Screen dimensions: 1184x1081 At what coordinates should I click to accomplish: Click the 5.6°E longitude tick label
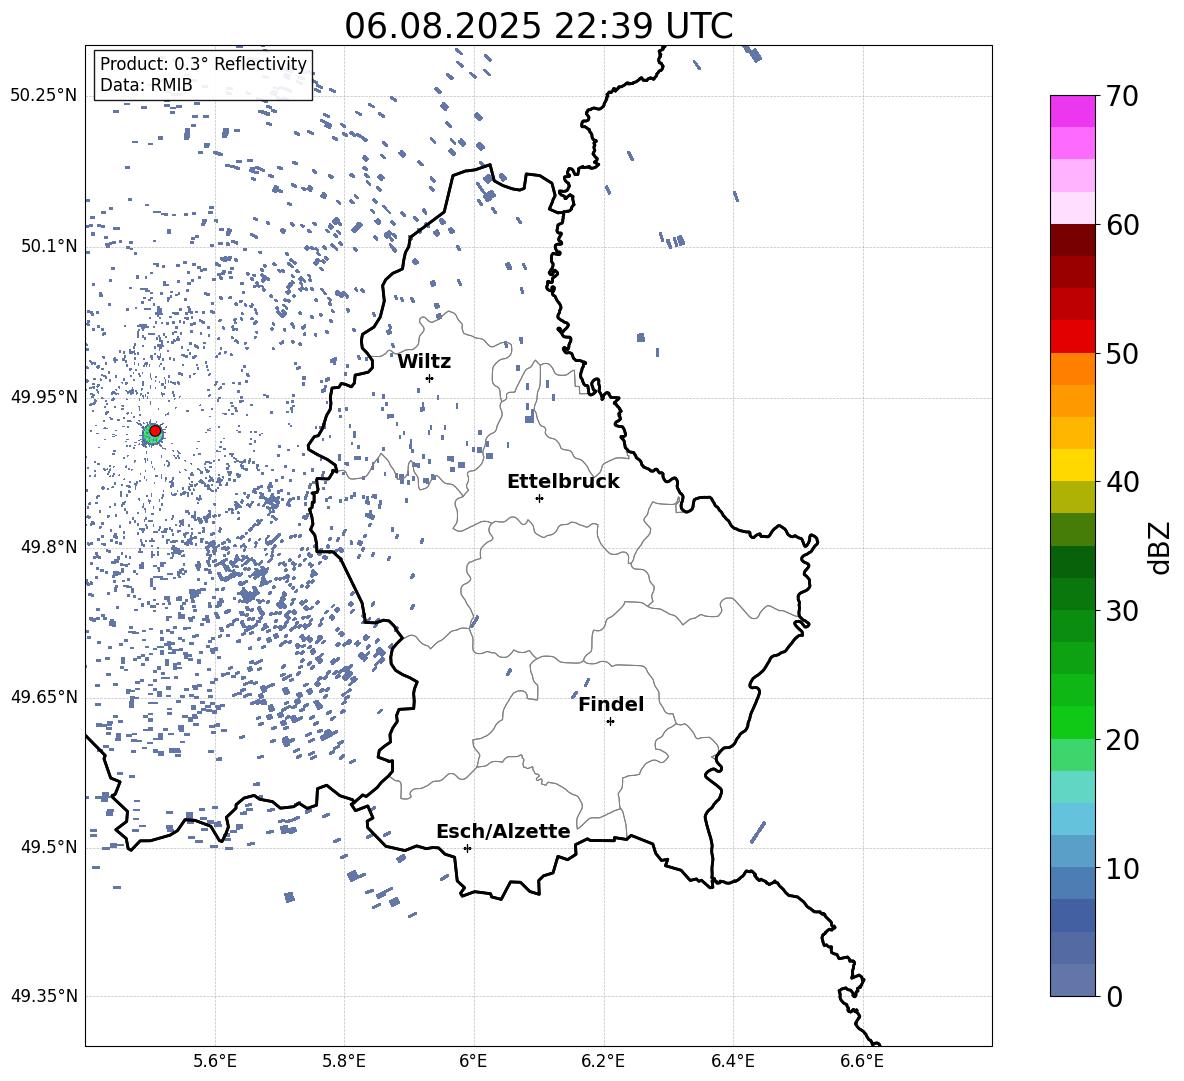215,1061
